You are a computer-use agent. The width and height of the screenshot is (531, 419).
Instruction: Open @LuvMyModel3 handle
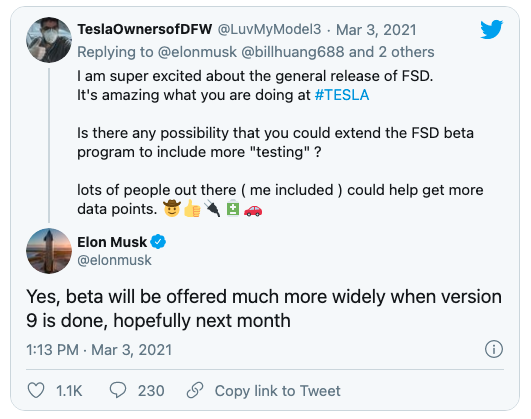pyautogui.click(x=269, y=29)
